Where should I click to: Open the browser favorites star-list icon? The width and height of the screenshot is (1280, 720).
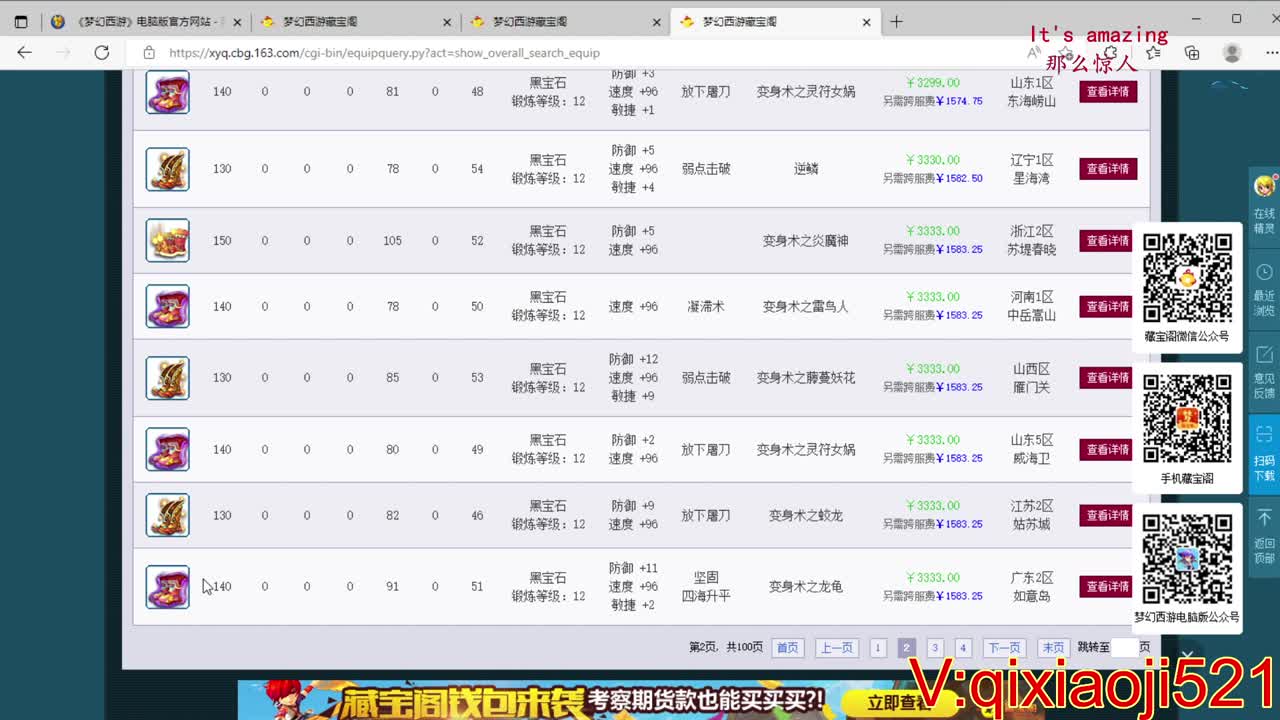[1155, 53]
